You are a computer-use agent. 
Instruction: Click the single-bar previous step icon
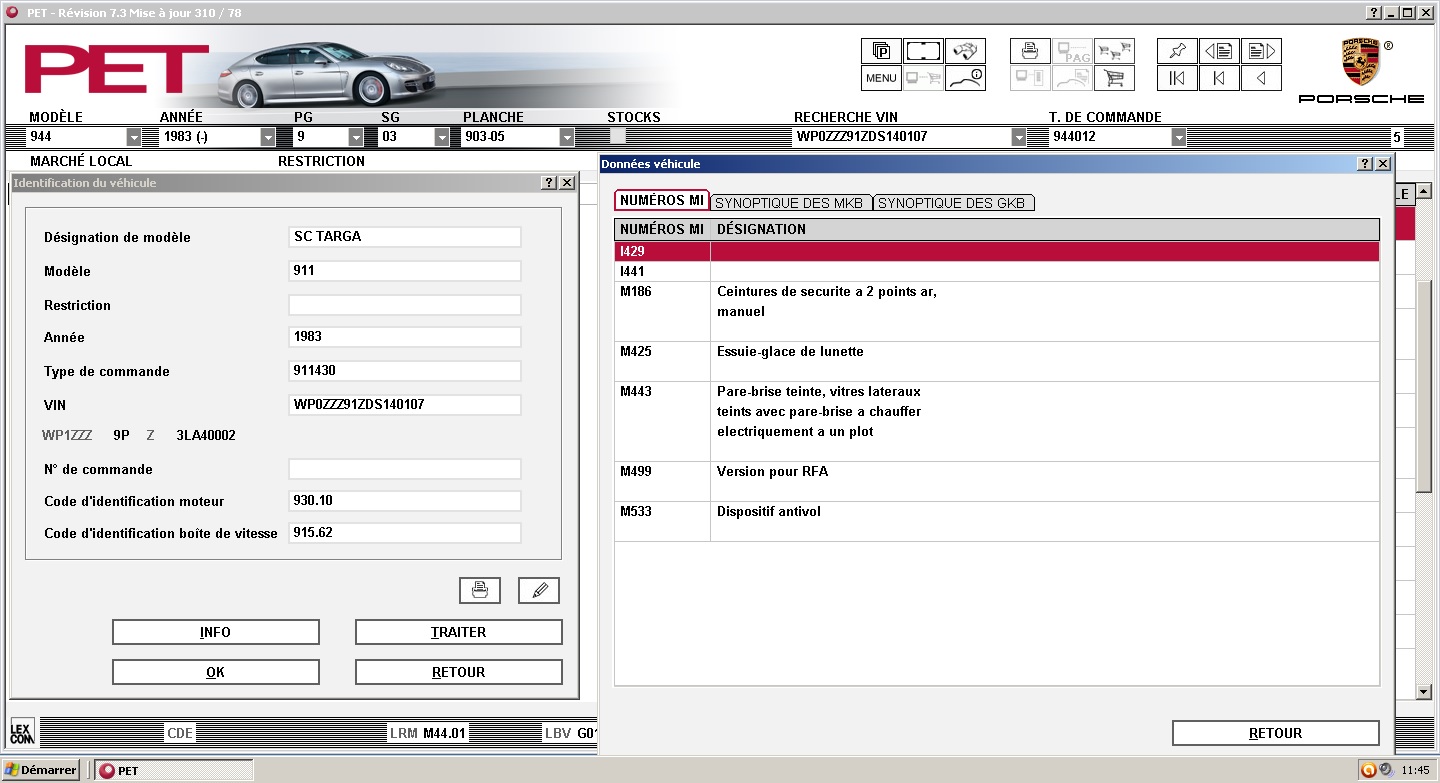pos(1219,78)
